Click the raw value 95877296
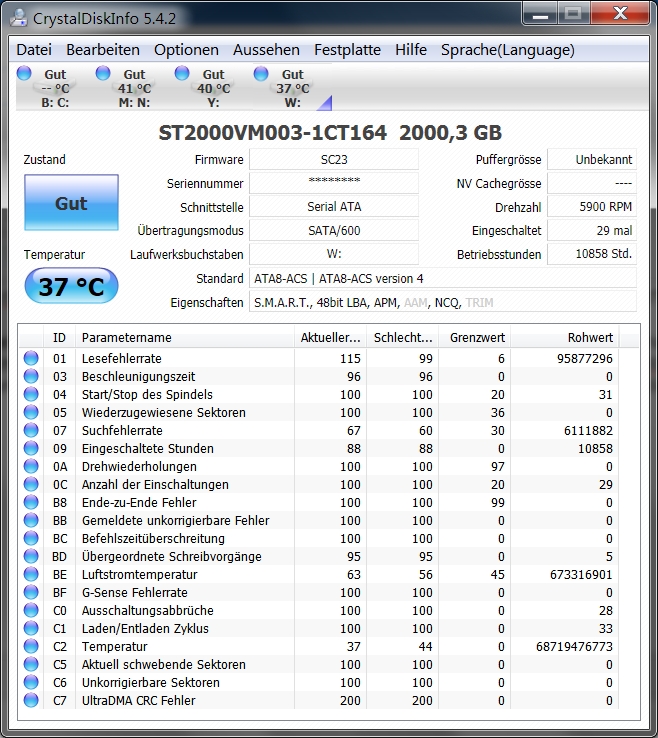The height and width of the screenshot is (738, 658). point(585,359)
